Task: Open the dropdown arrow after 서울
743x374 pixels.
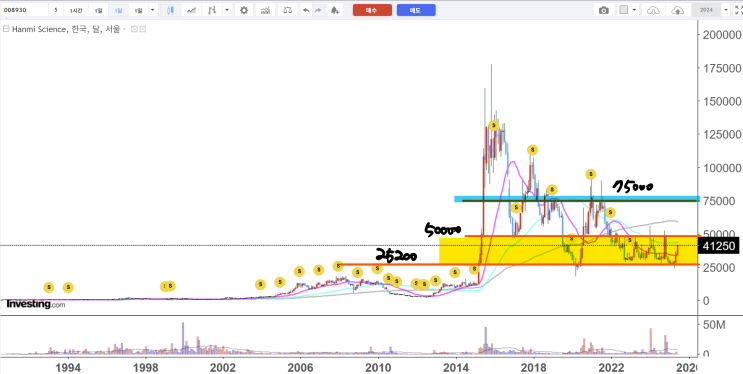Action: tap(125, 29)
